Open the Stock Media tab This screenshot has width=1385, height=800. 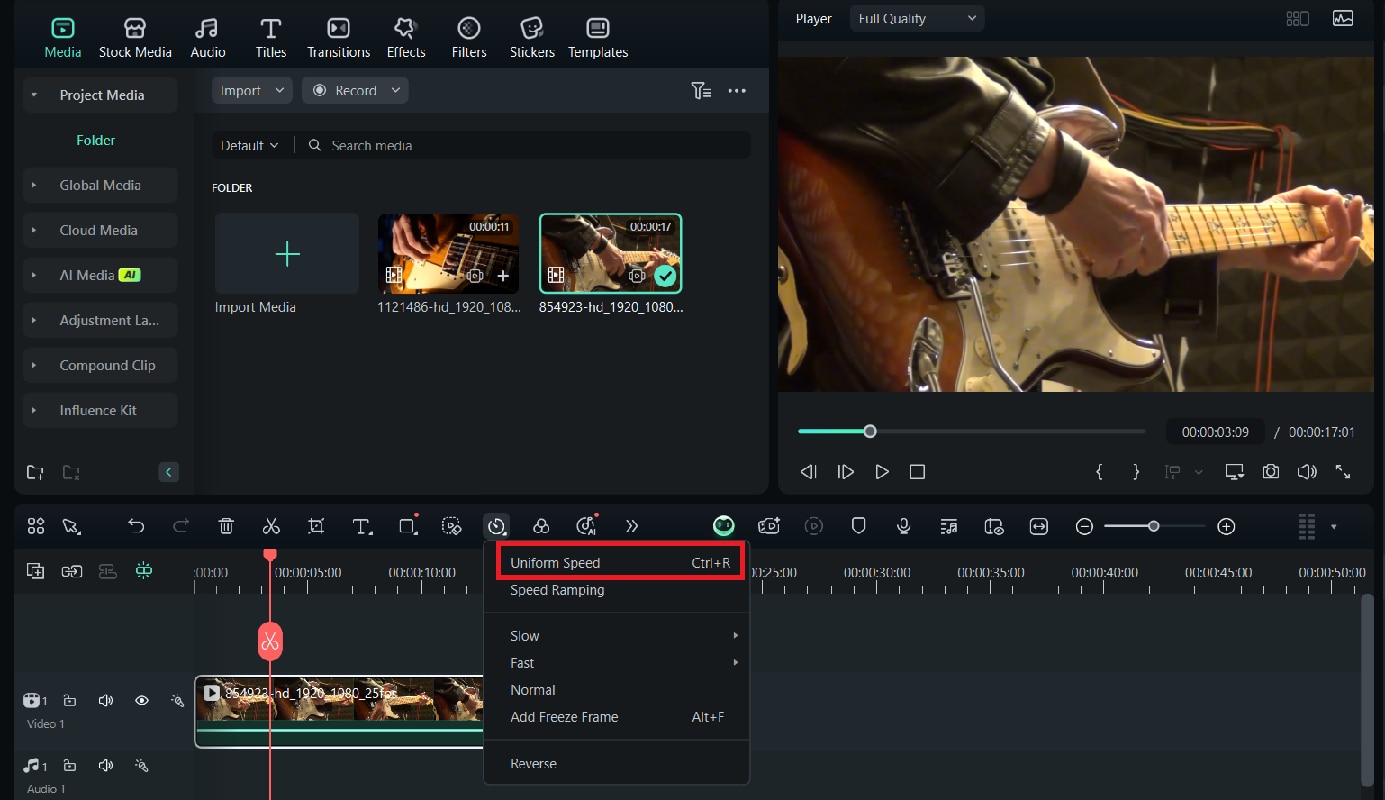[135, 38]
